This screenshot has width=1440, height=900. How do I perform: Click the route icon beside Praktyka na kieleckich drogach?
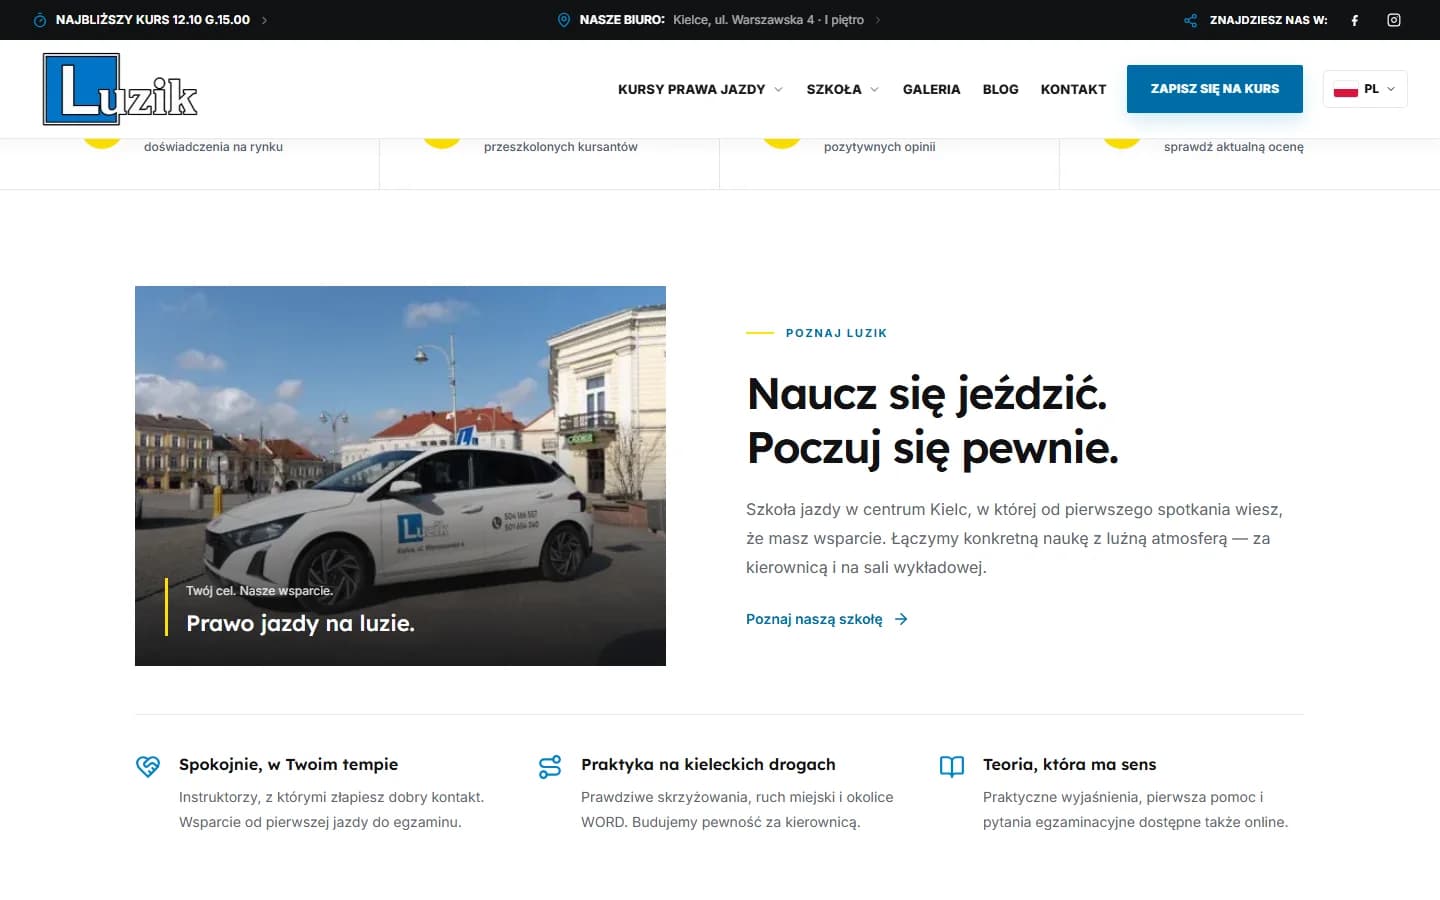pyautogui.click(x=550, y=766)
